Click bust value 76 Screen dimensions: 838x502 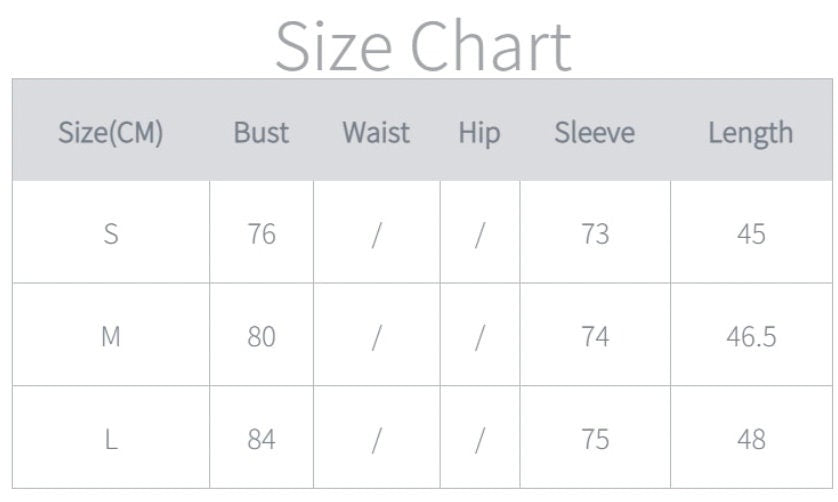[x=261, y=234]
